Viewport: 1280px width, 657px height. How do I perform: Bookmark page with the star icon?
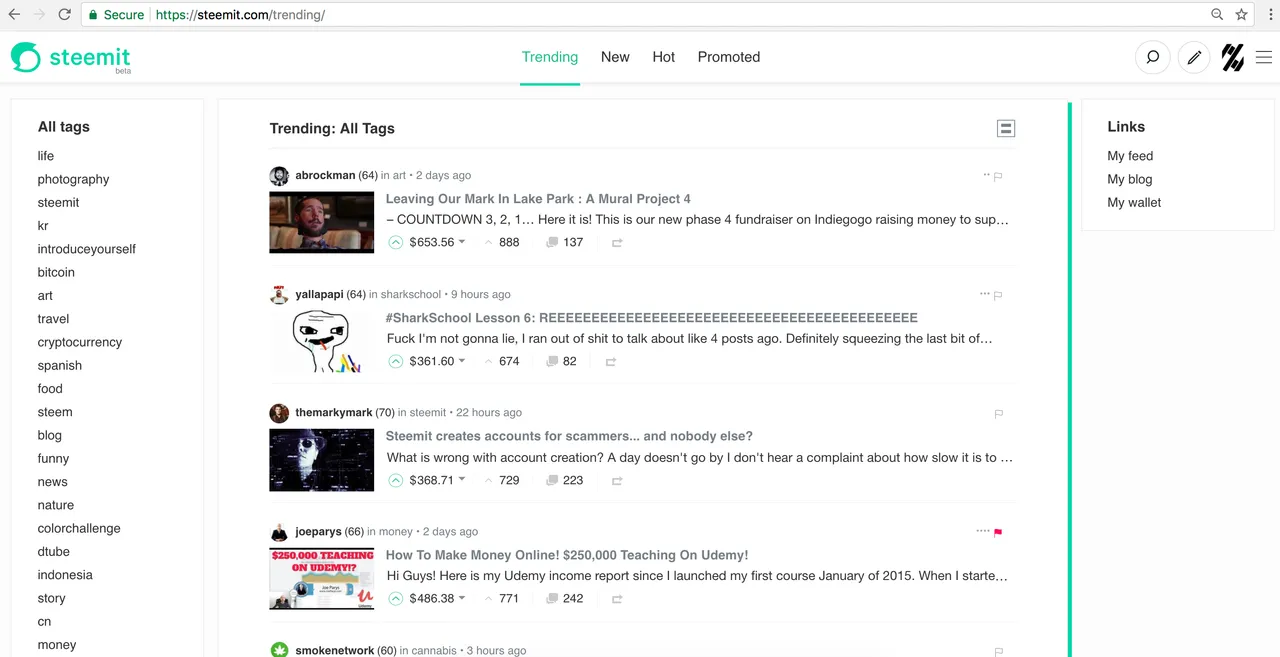1241,15
